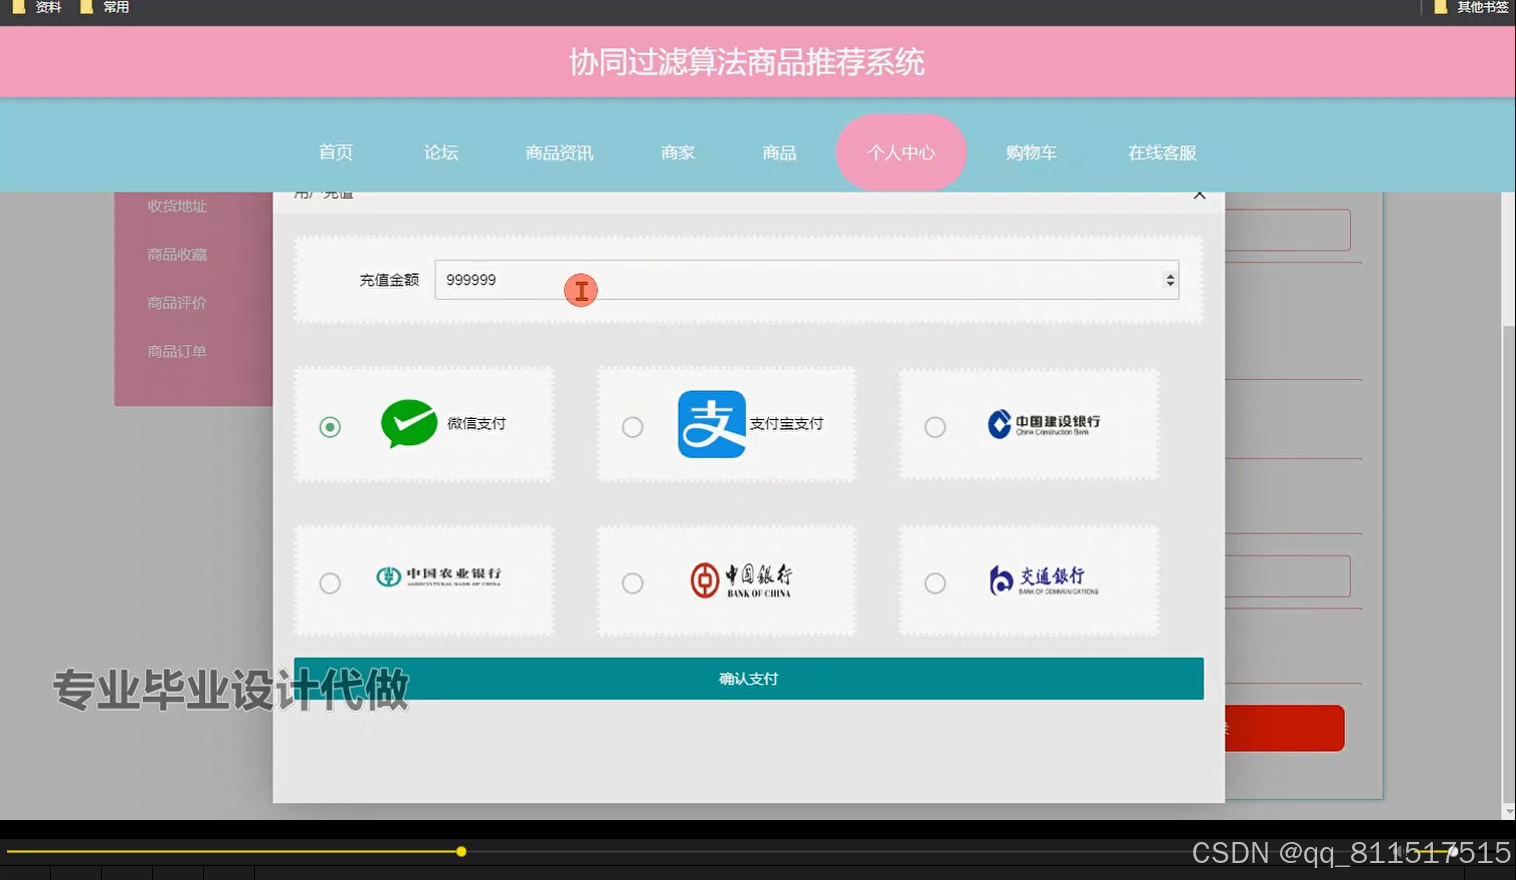1516x880 pixels.
Task: Click inside the 充值金额 input field
Action: pyautogui.click(x=700, y=280)
